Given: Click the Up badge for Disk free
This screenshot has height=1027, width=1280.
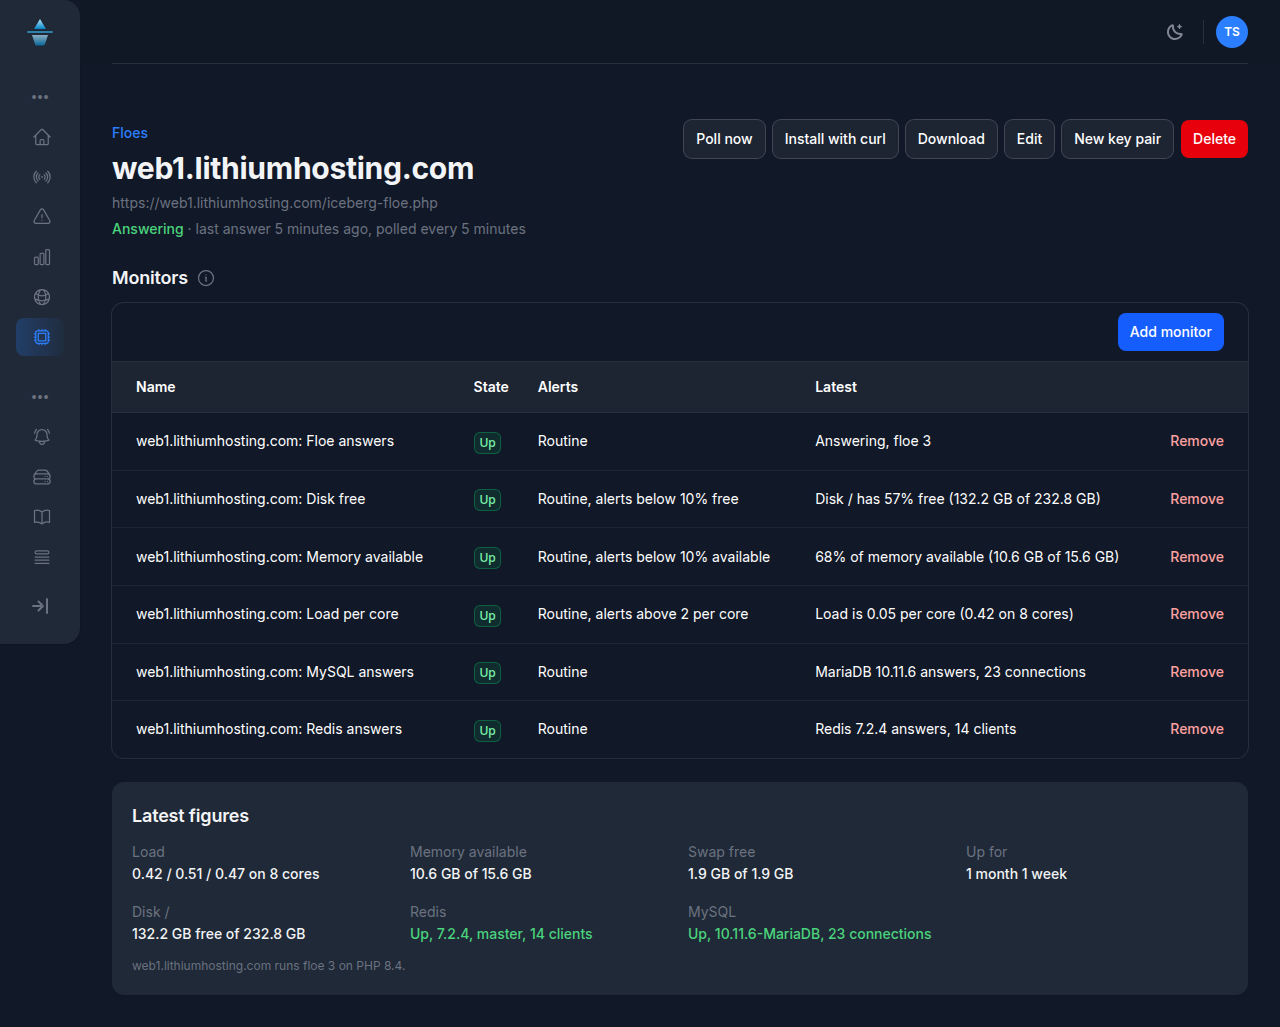Looking at the screenshot, I should (487, 500).
